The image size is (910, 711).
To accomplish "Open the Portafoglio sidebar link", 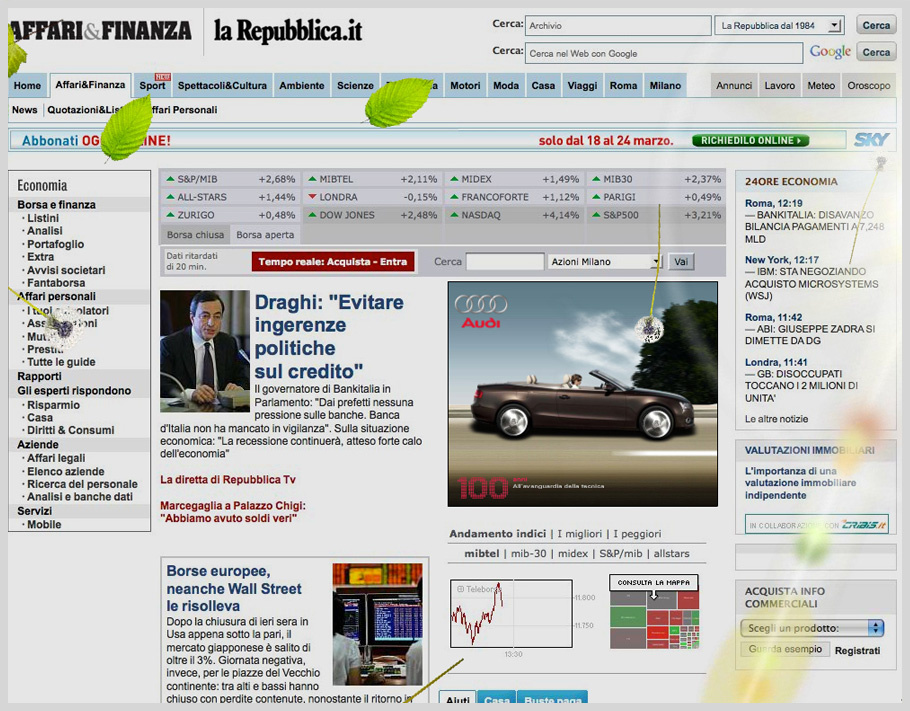I will click(x=56, y=244).
